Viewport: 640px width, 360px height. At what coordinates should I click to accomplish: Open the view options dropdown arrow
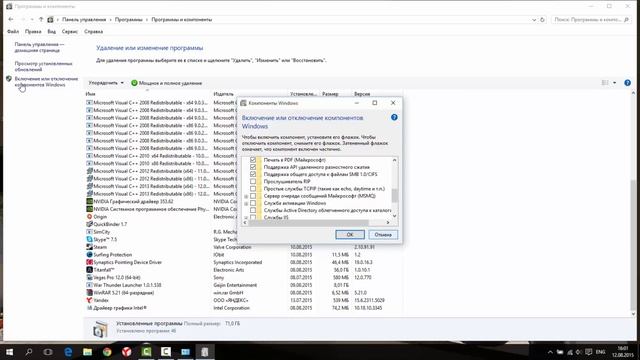pos(615,83)
